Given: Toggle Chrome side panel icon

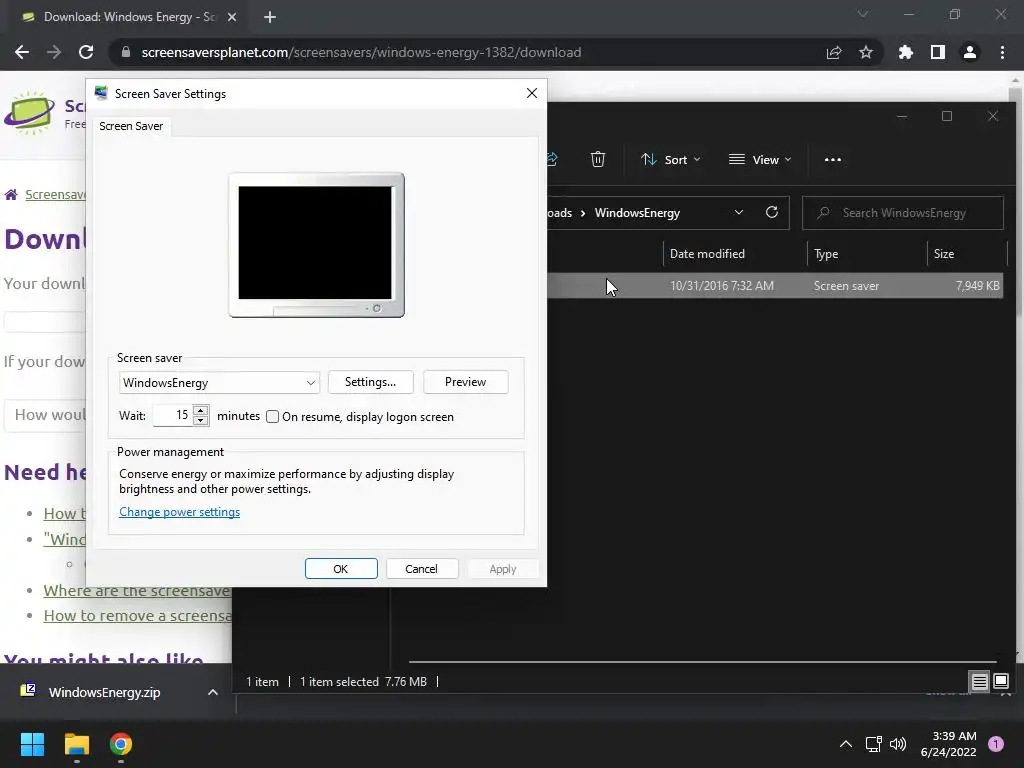Looking at the screenshot, I should click(x=938, y=52).
